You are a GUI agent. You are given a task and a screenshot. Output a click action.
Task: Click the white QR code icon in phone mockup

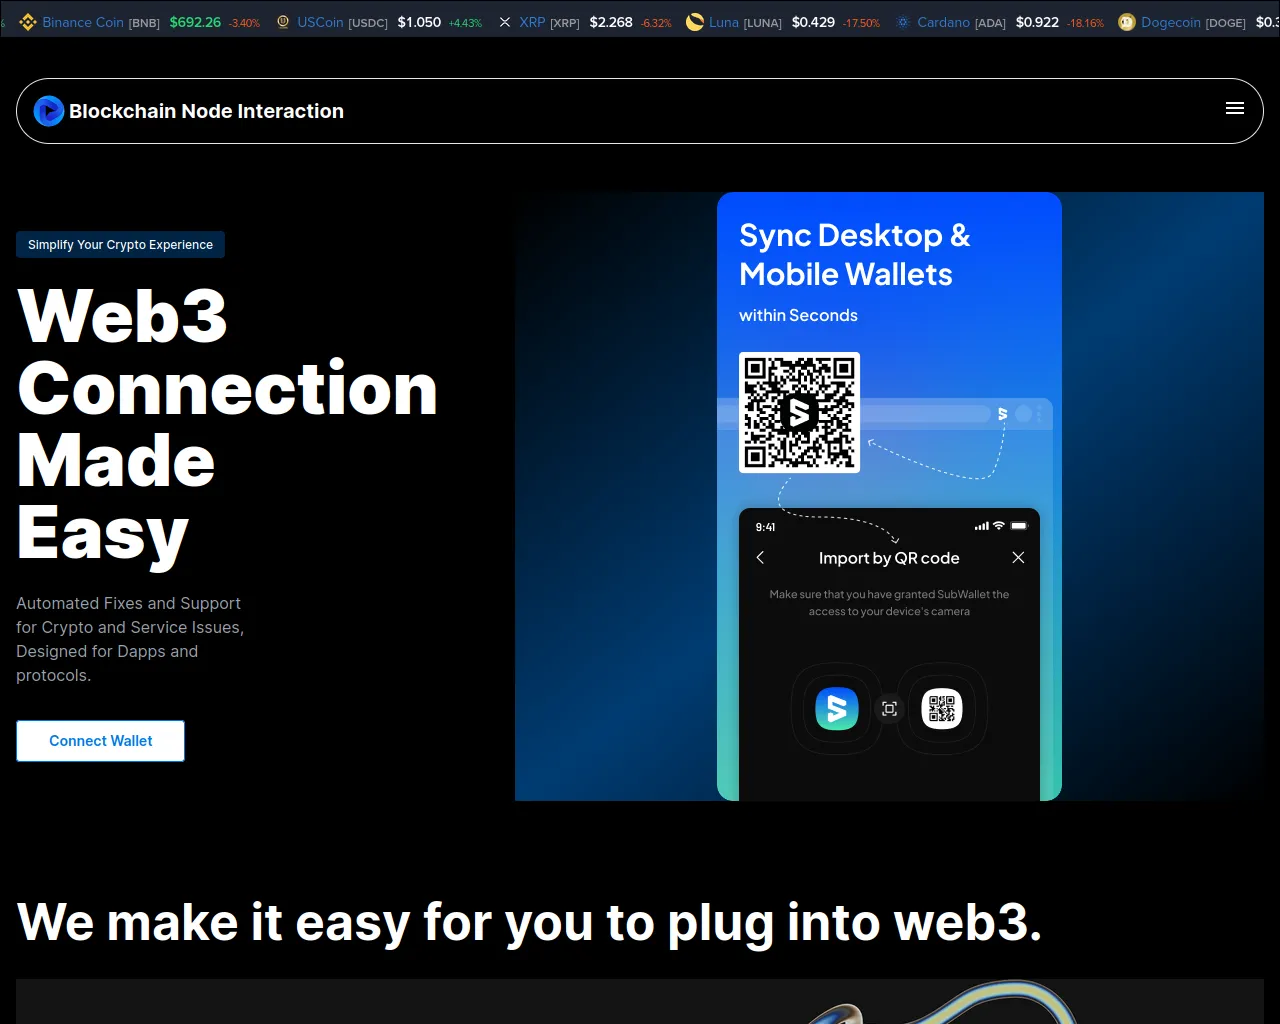tap(942, 709)
